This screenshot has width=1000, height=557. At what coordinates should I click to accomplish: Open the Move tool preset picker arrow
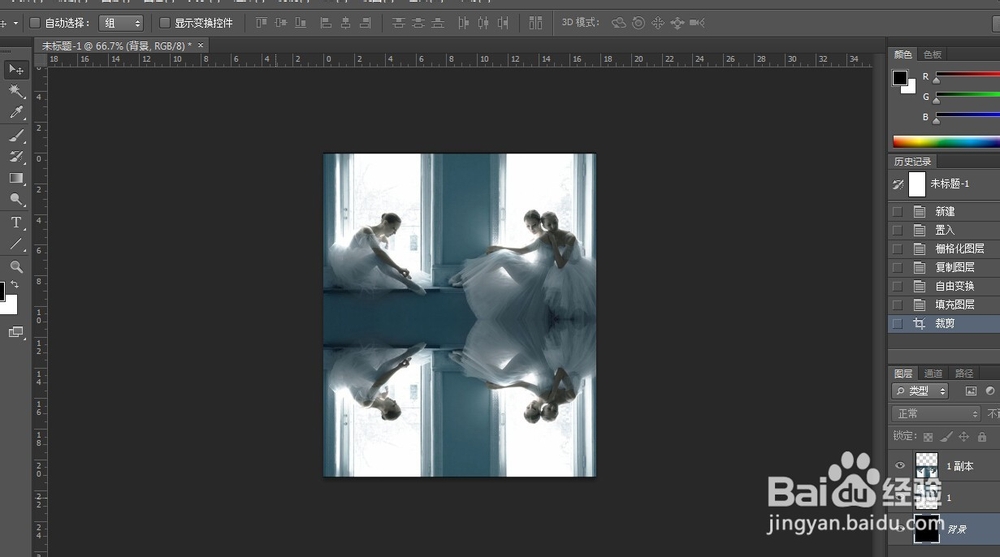pos(15,23)
